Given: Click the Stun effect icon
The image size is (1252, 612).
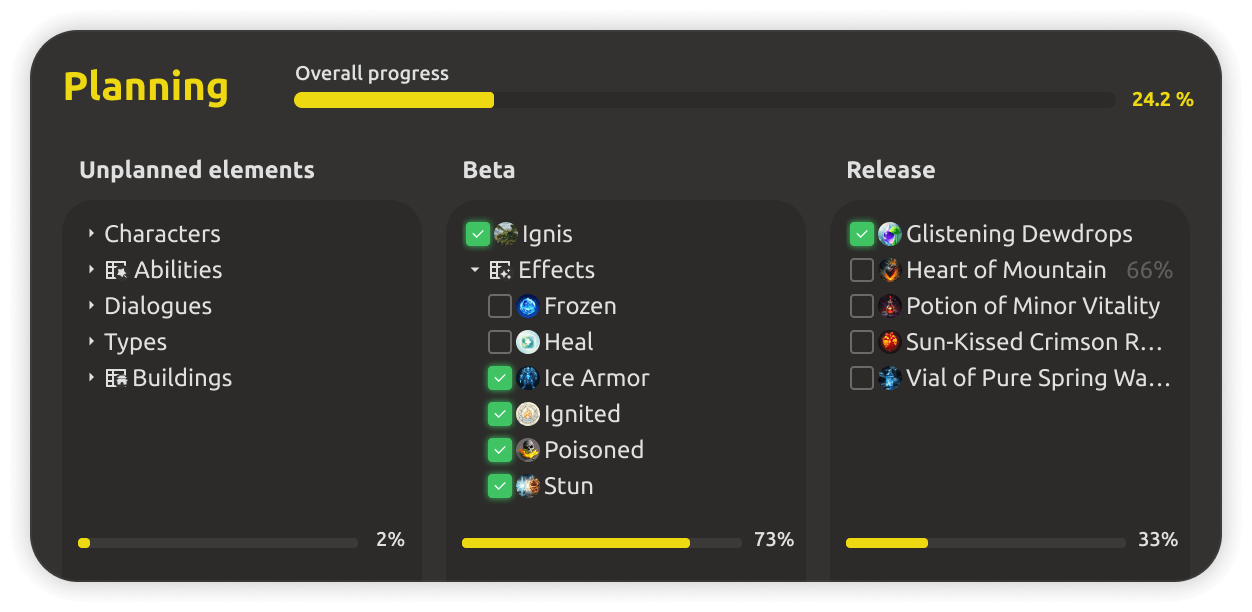Looking at the screenshot, I should click(528, 486).
